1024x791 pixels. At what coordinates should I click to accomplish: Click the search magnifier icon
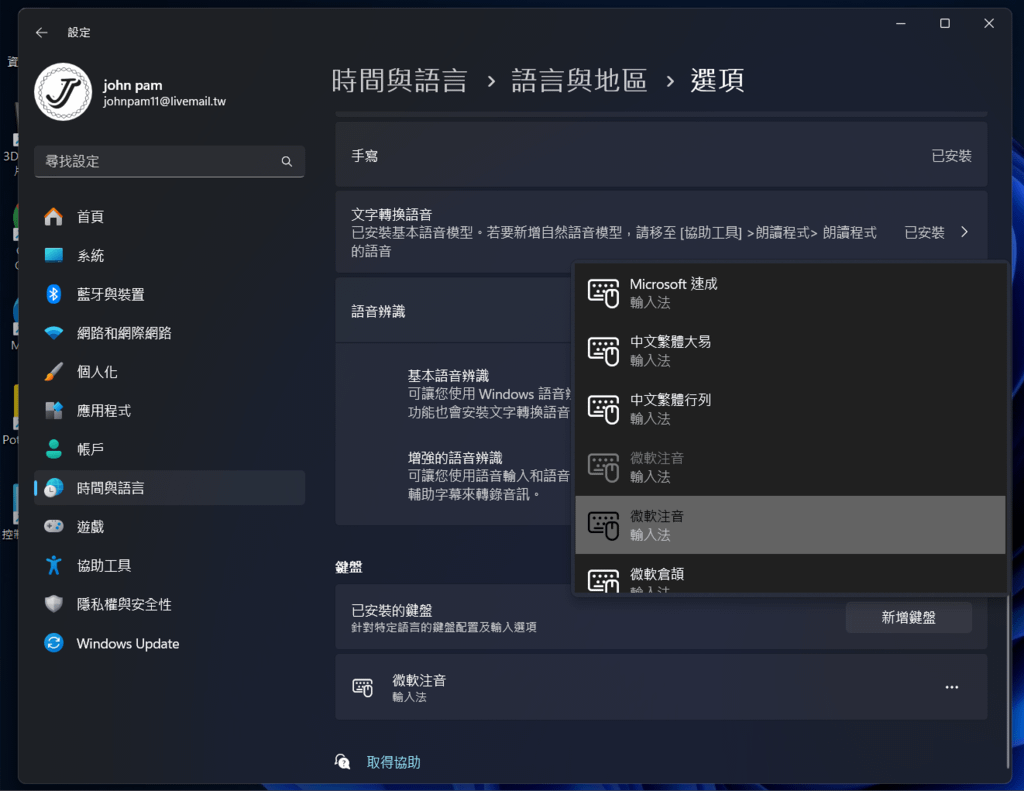pyautogui.click(x=287, y=161)
